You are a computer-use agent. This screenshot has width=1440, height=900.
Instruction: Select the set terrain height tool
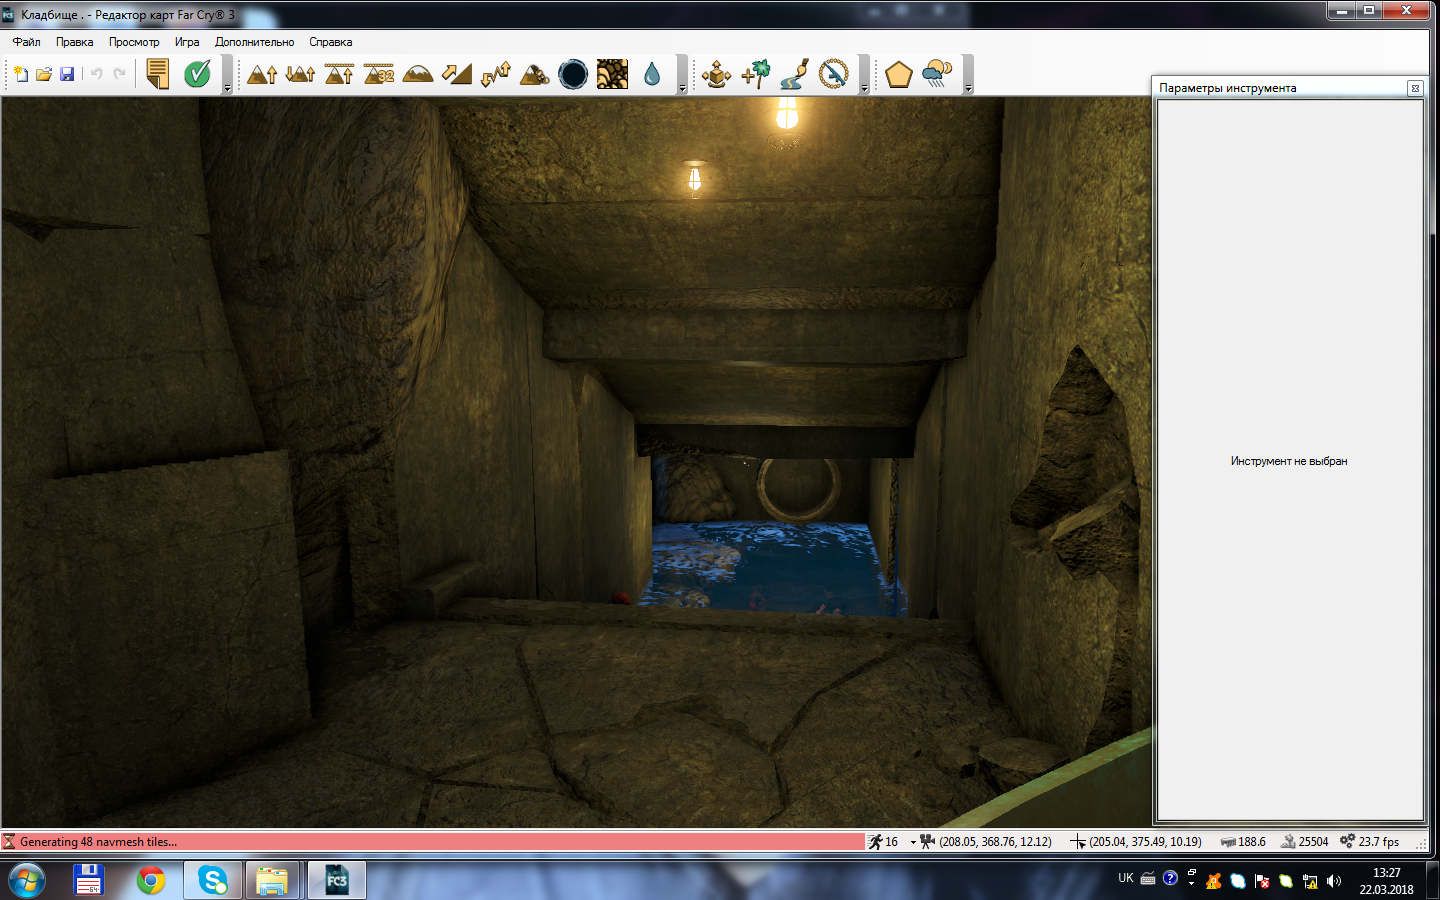339,74
